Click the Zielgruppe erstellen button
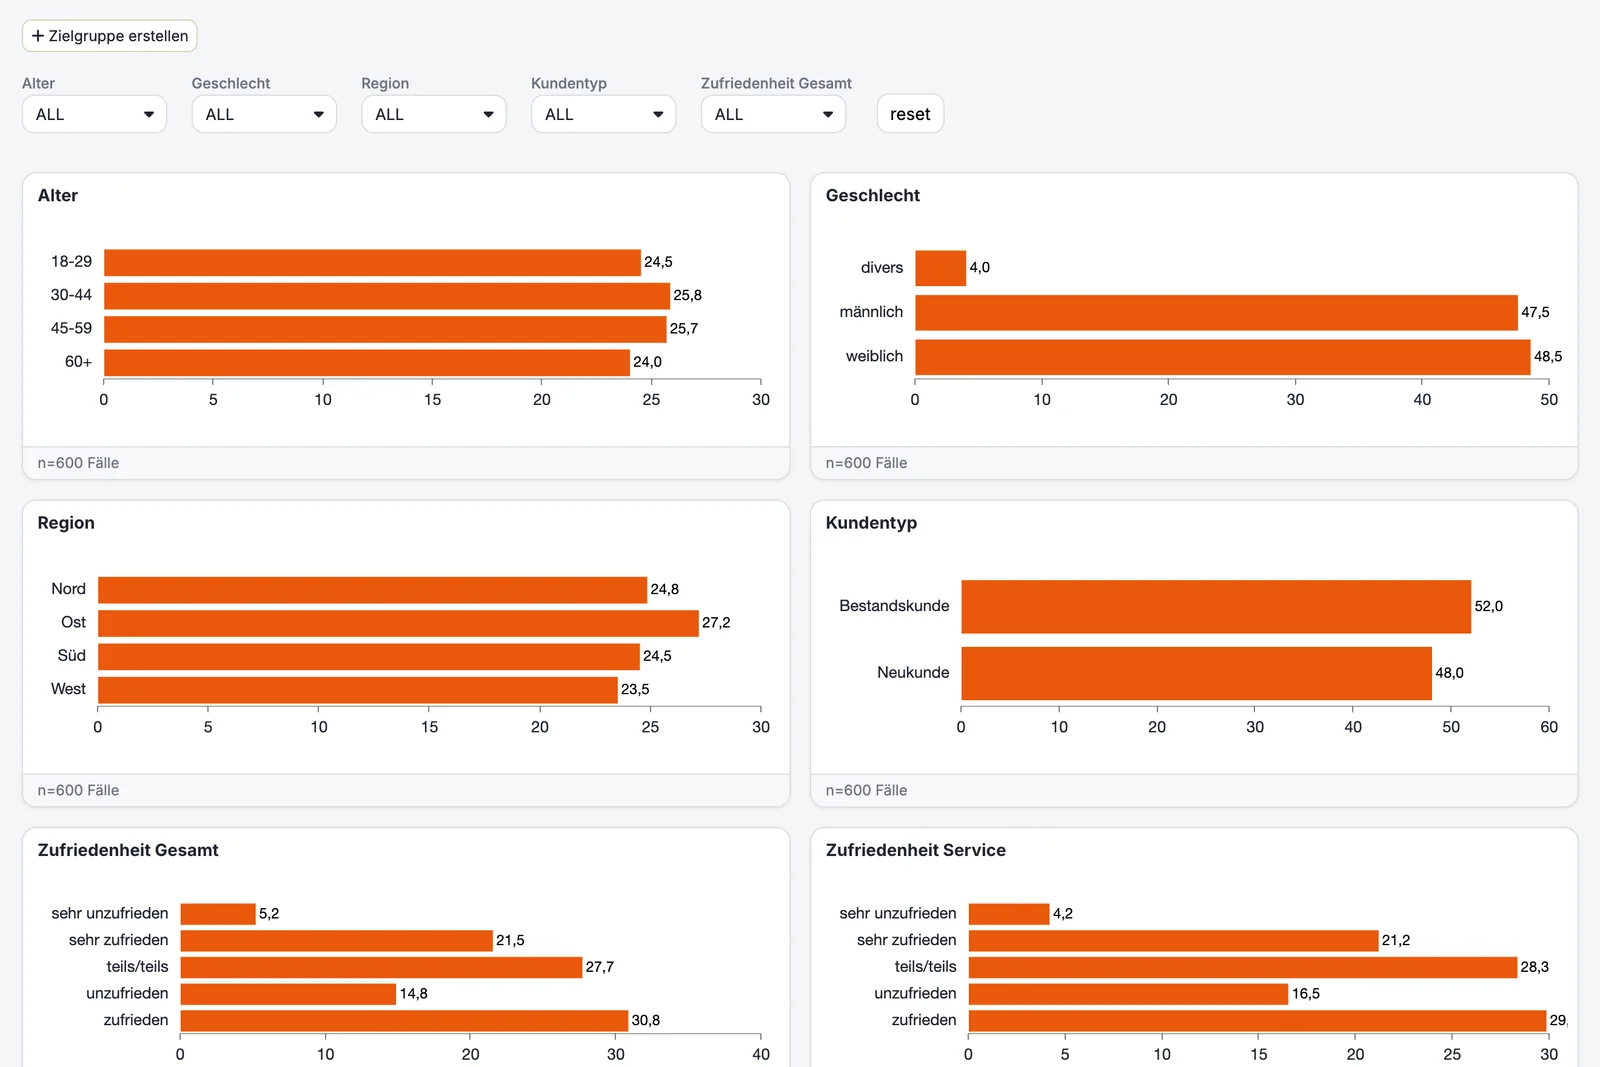This screenshot has width=1600, height=1067. point(110,36)
